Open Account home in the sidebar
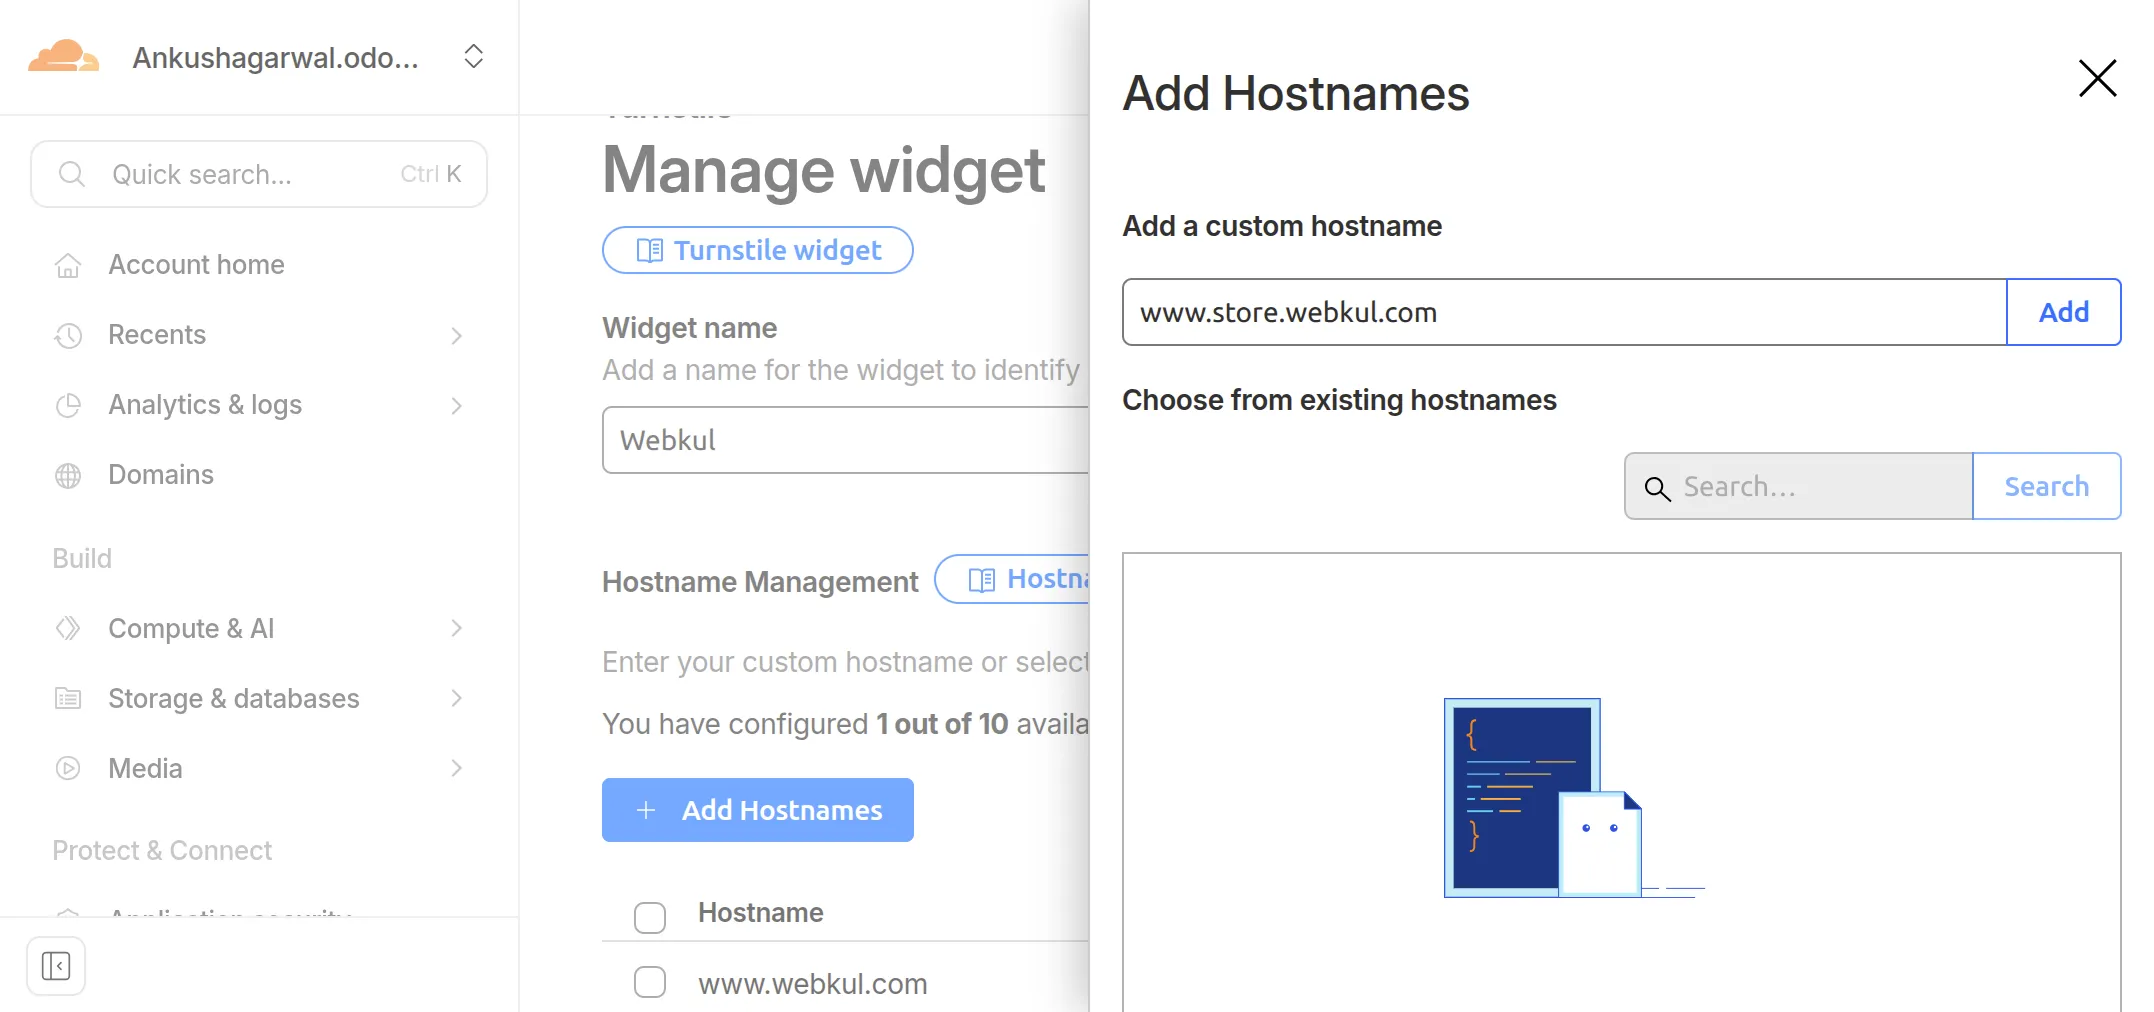Image resolution: width=2154 pixels, height=1012 pixels. click(196, 265)
